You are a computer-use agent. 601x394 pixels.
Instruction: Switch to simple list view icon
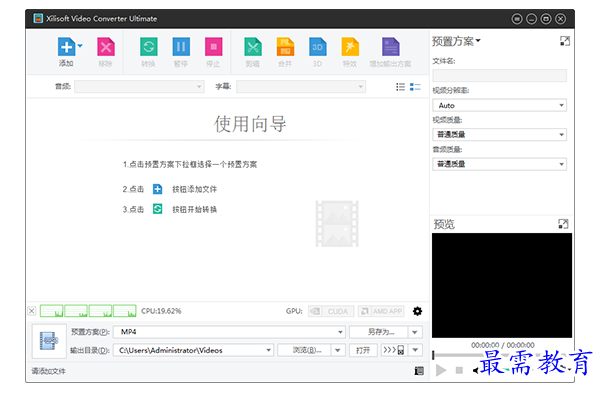[x=400, y=87]
